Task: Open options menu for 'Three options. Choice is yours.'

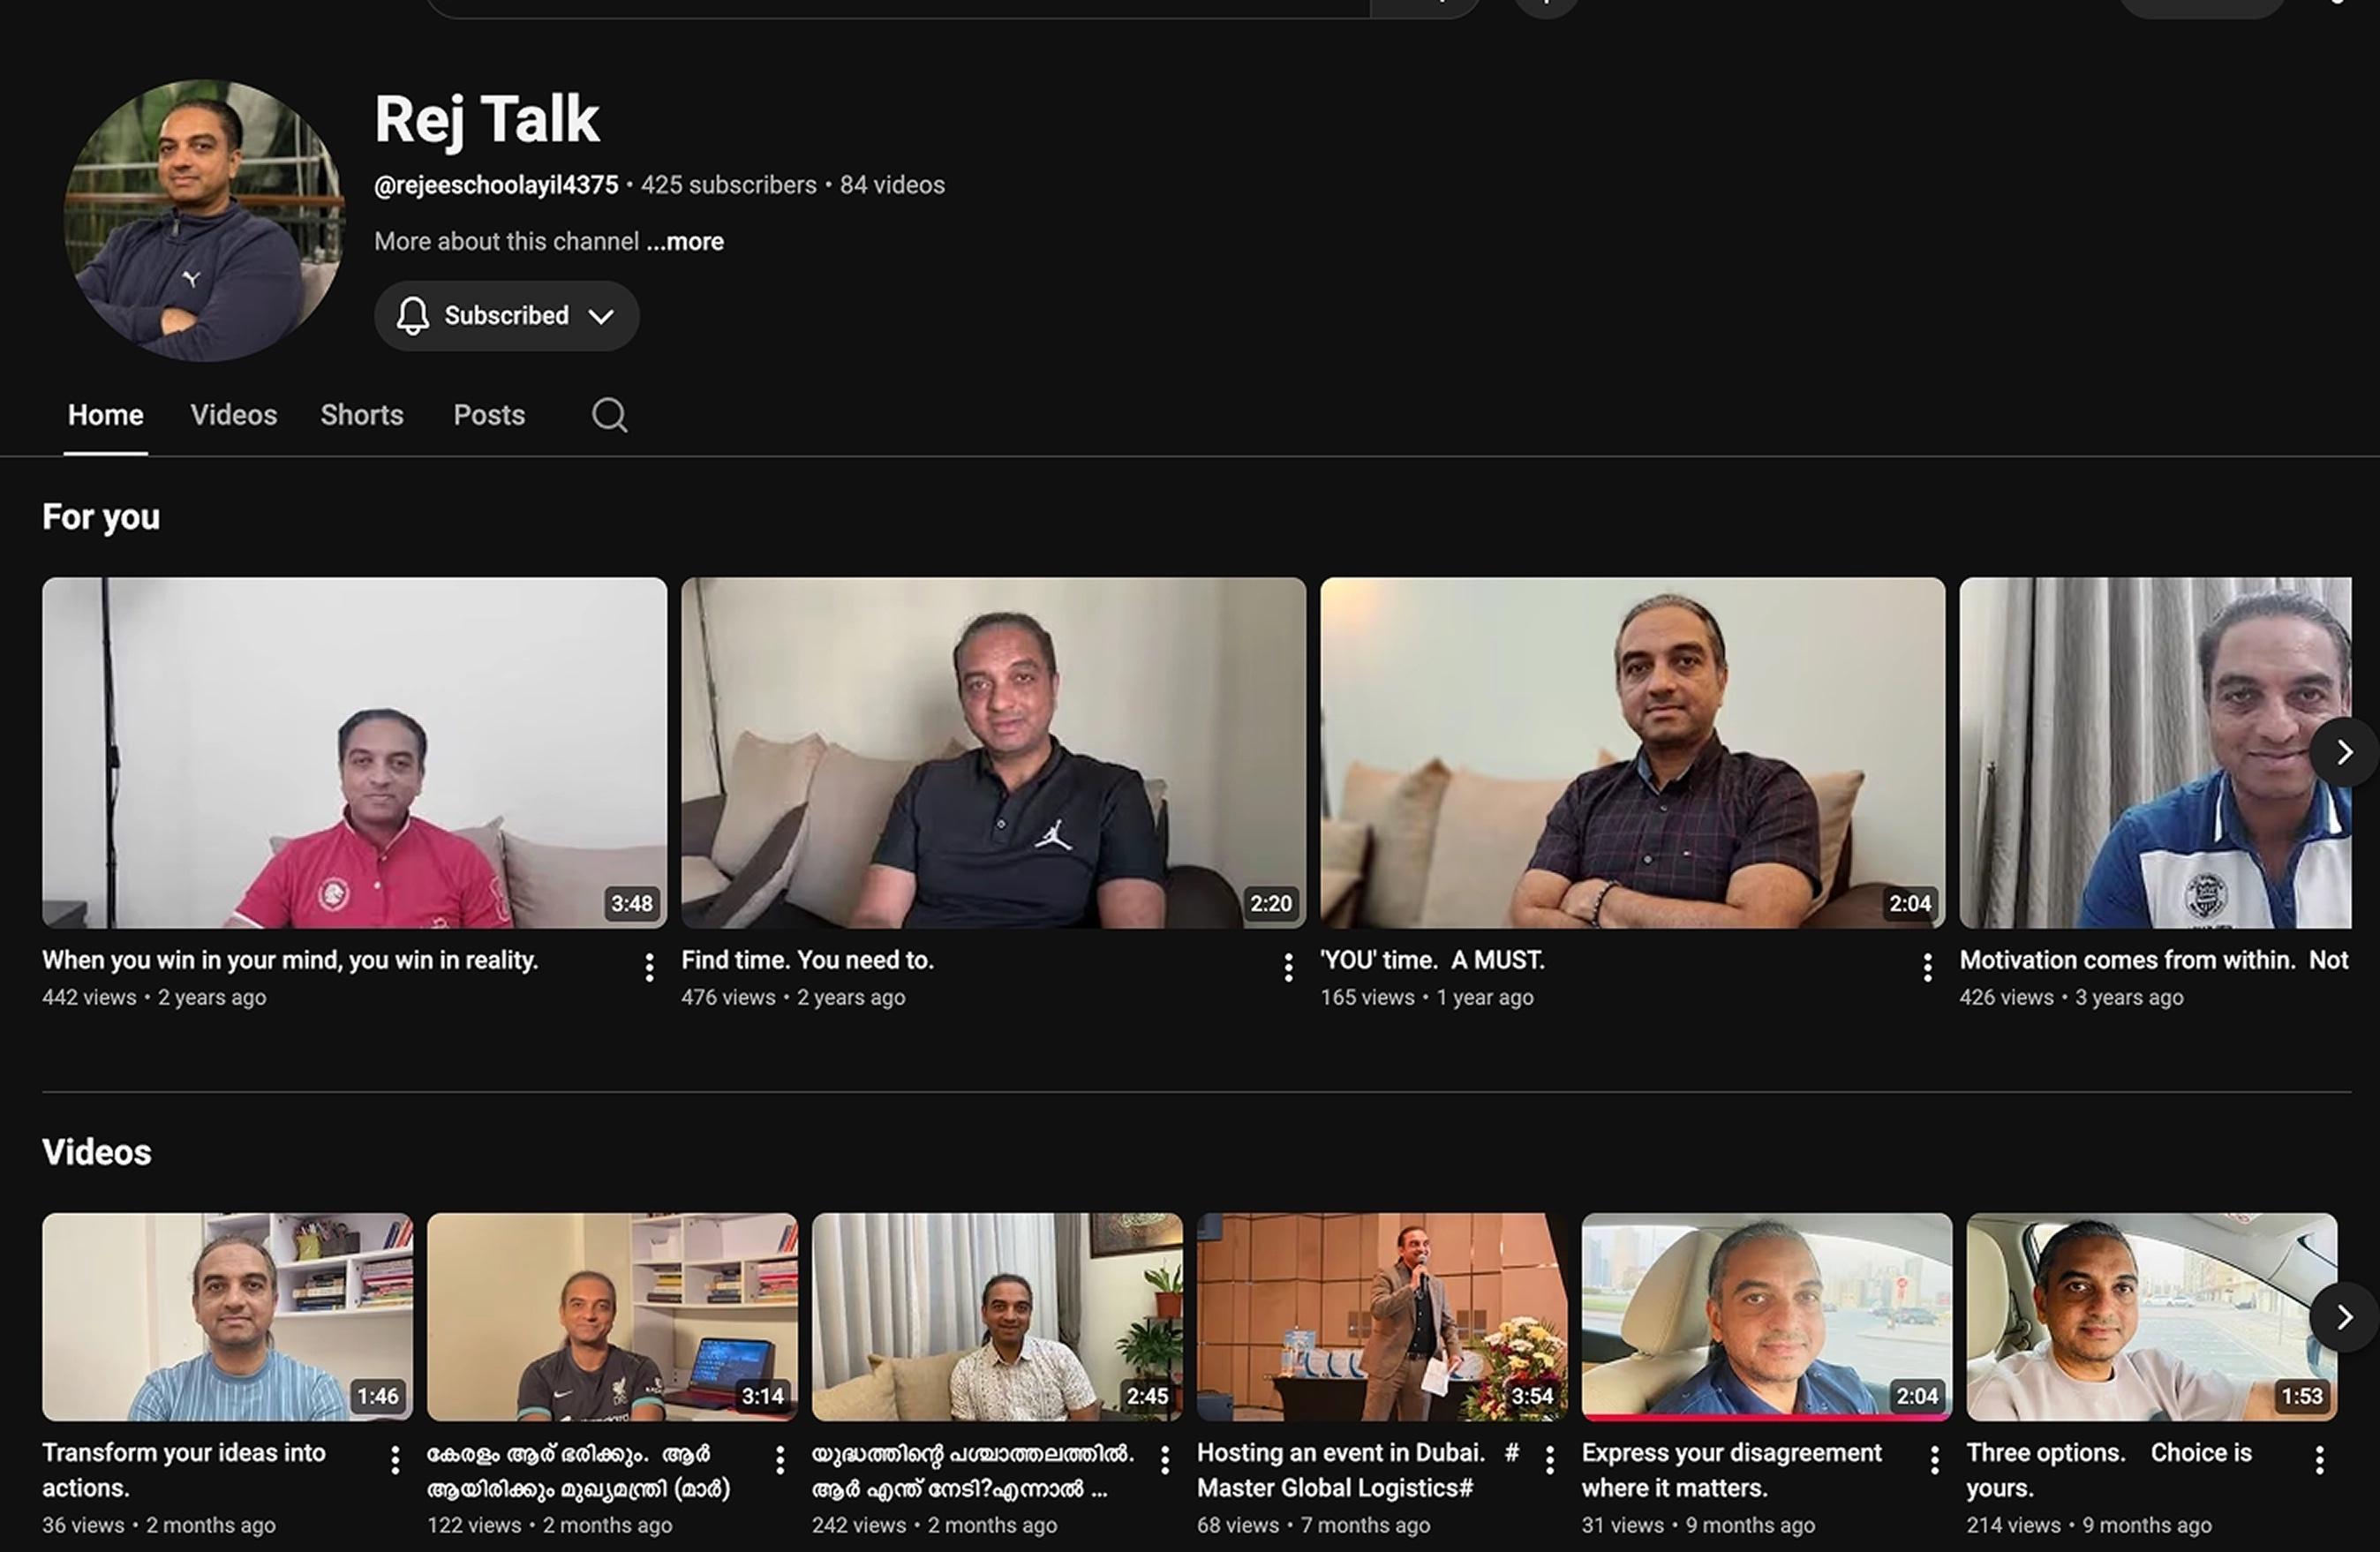Action: pyautogui.click(x=2319, y=1460)
